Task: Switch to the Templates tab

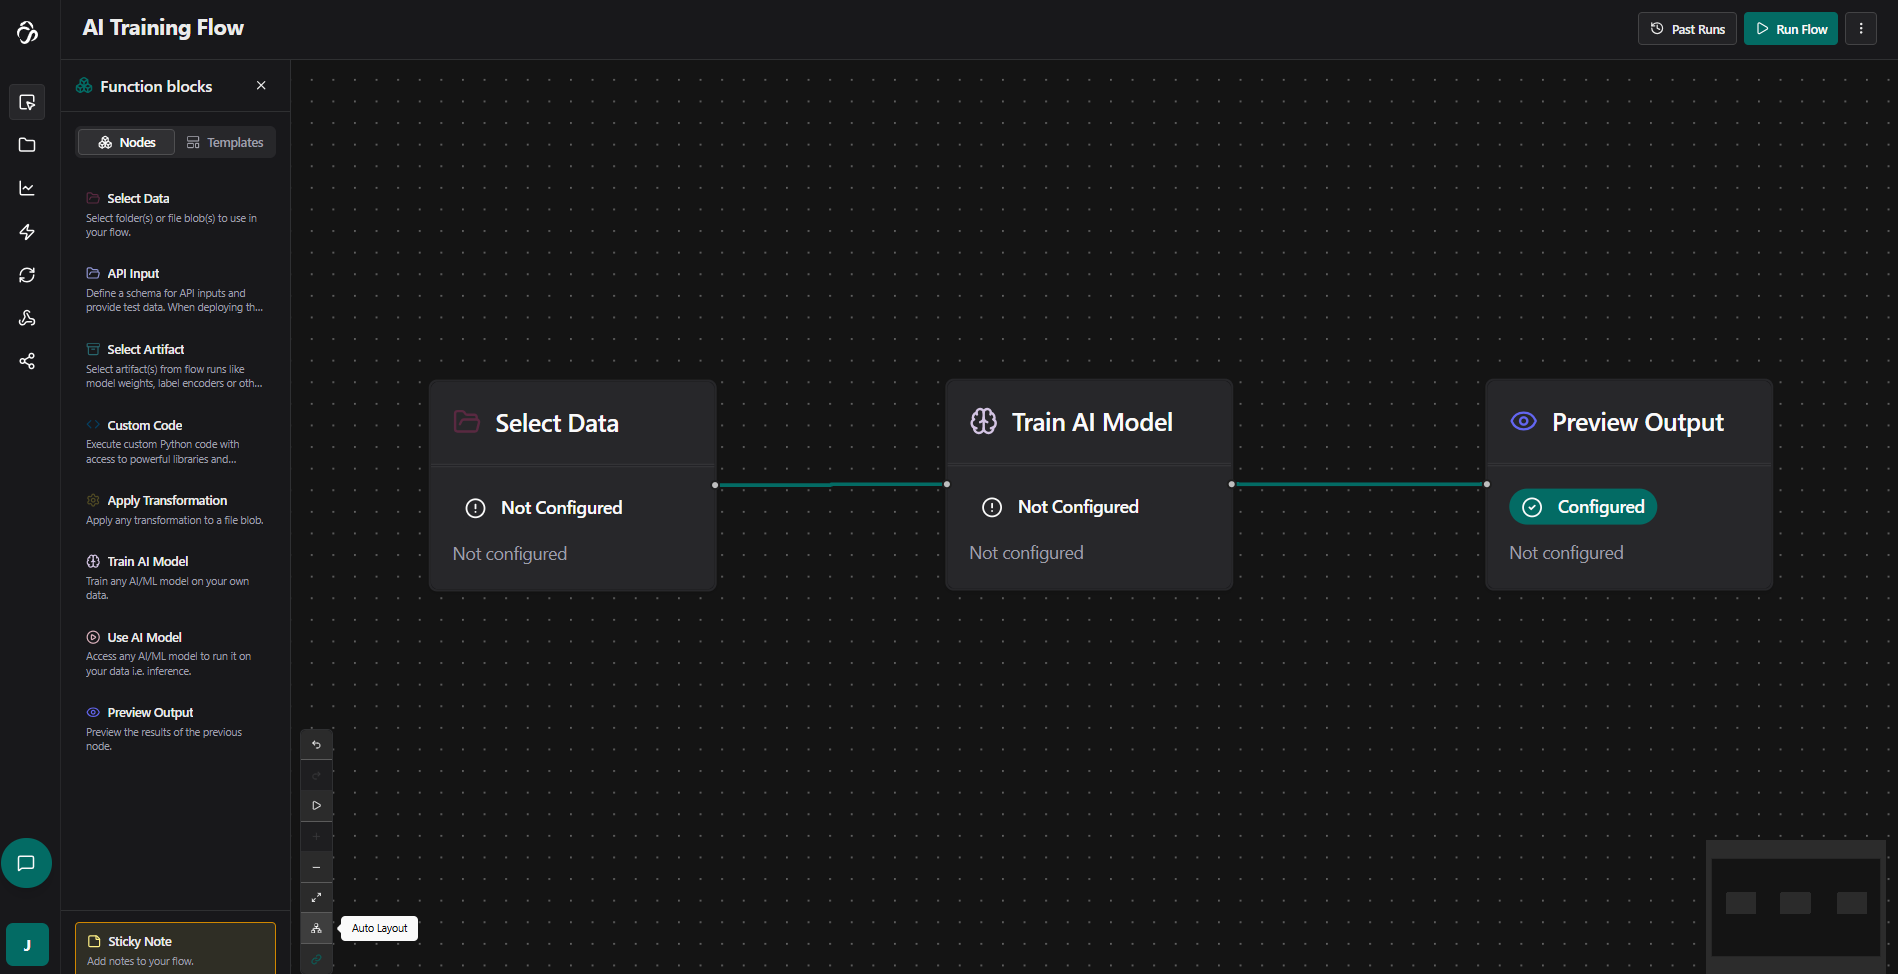Action: coord(225,143)
